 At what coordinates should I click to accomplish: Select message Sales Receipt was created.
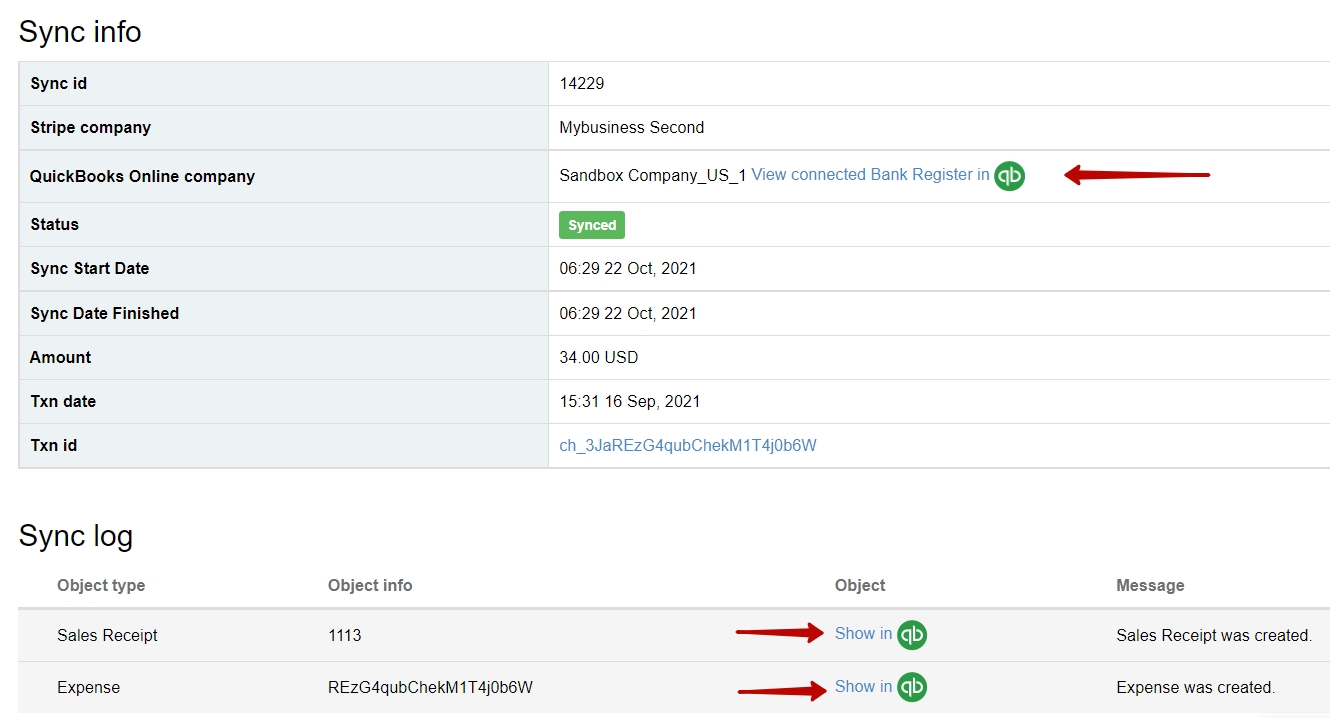tap(1214, 636)
